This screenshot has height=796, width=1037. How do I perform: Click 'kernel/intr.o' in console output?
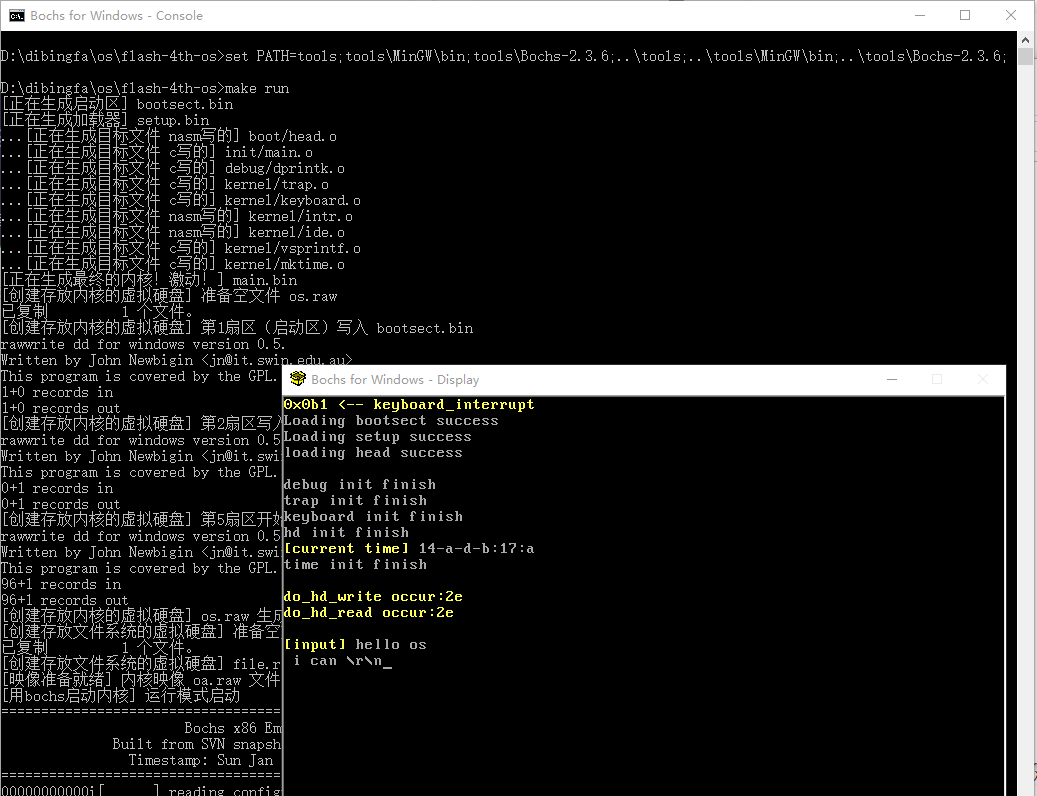tap(300, 216)
